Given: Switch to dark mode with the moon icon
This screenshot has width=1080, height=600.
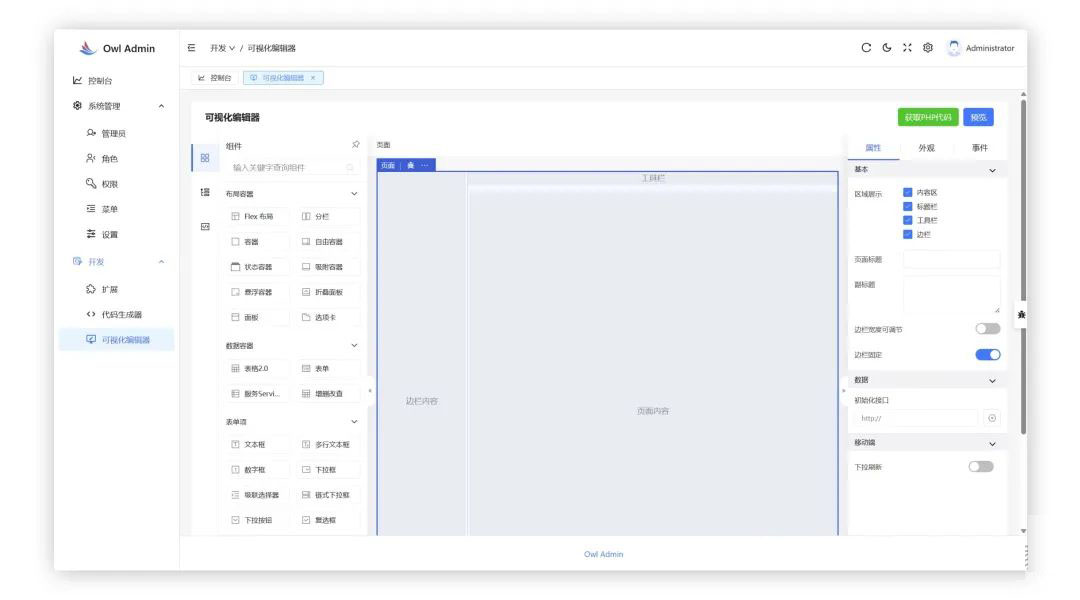Looking at the screenshot, I should 887,48.
